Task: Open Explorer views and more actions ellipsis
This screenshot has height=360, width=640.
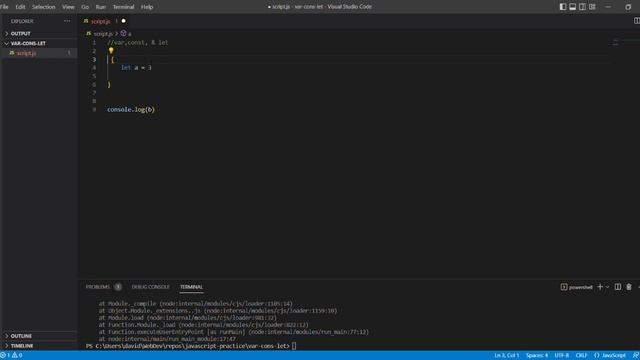Action: pyautogui.click(x=67, y=21)
